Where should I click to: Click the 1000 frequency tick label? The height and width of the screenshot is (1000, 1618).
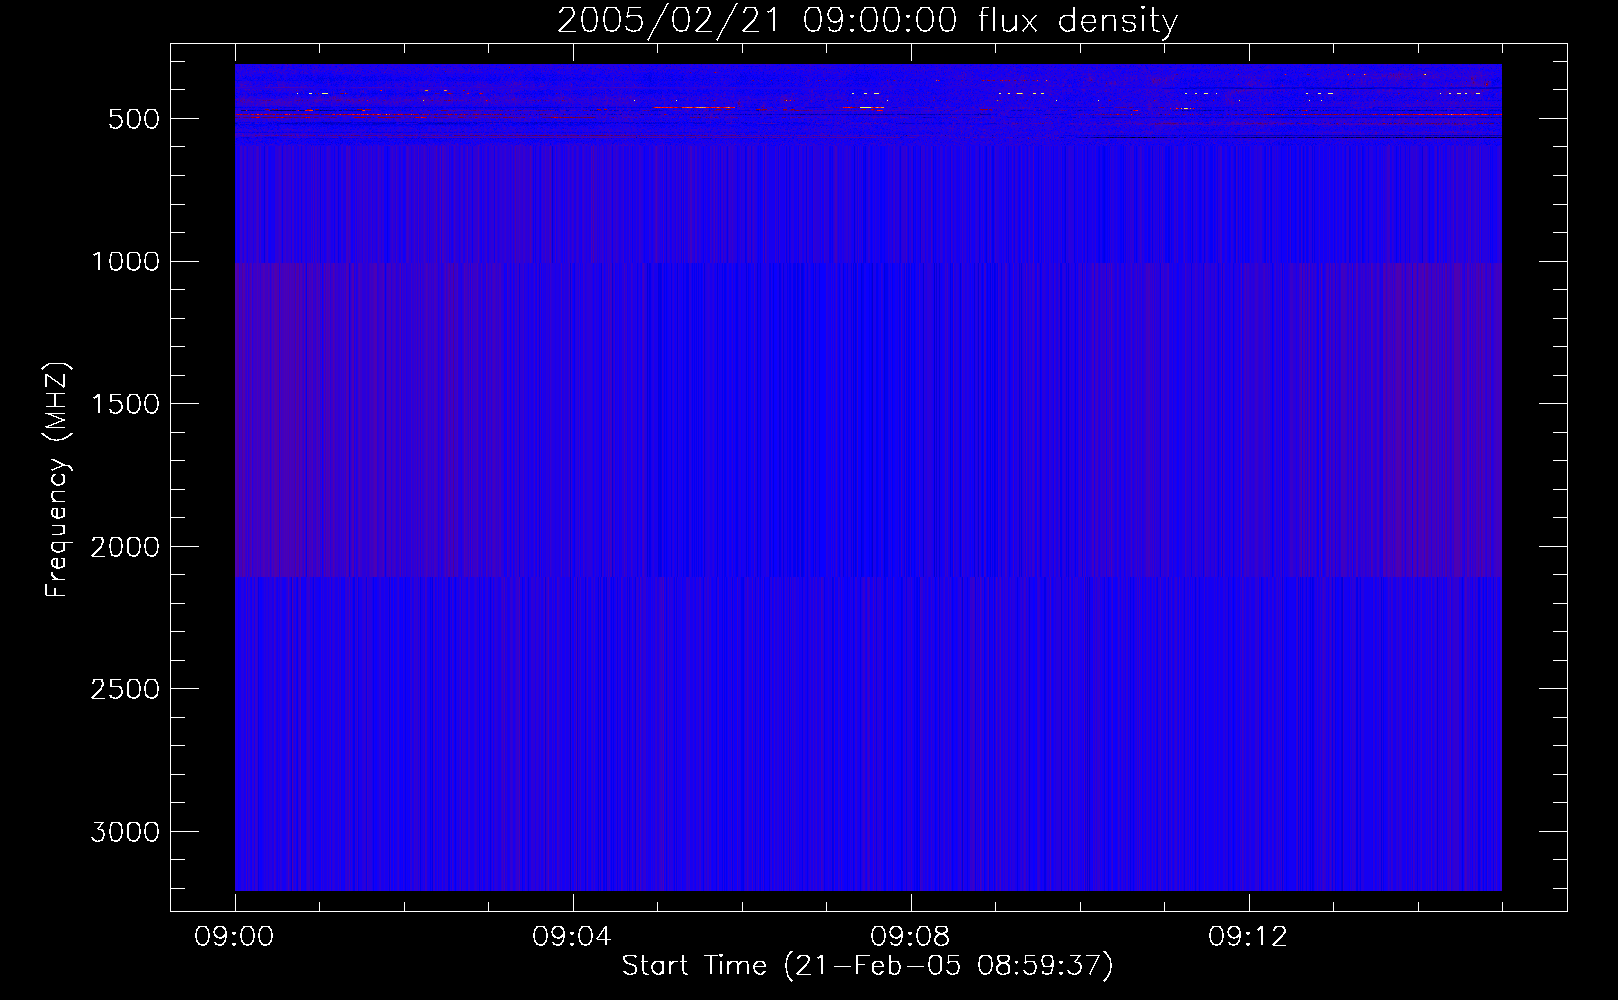point(125,262)
